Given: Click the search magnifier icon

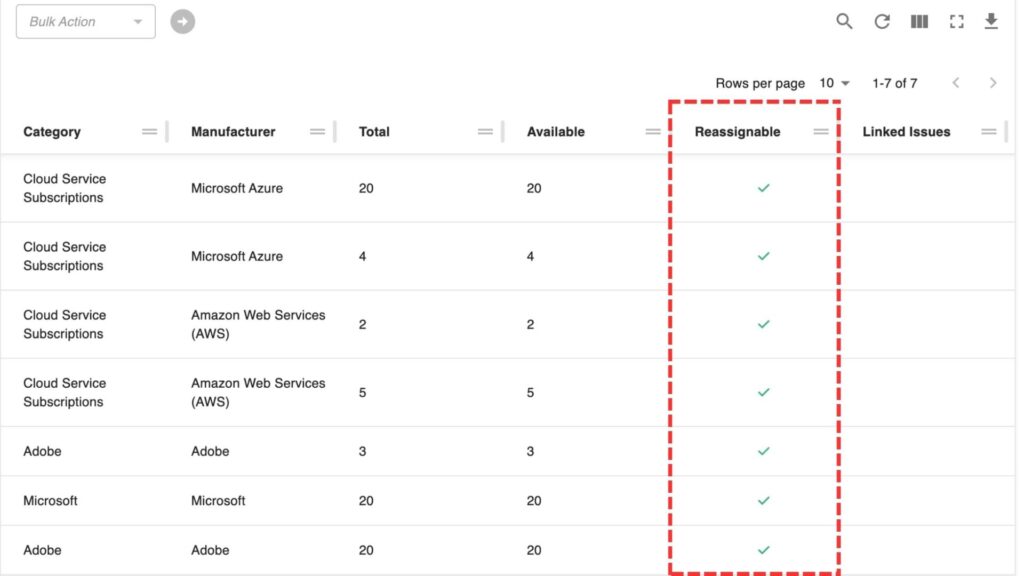Looking at the screenshot, I should (x=845, y=21).
